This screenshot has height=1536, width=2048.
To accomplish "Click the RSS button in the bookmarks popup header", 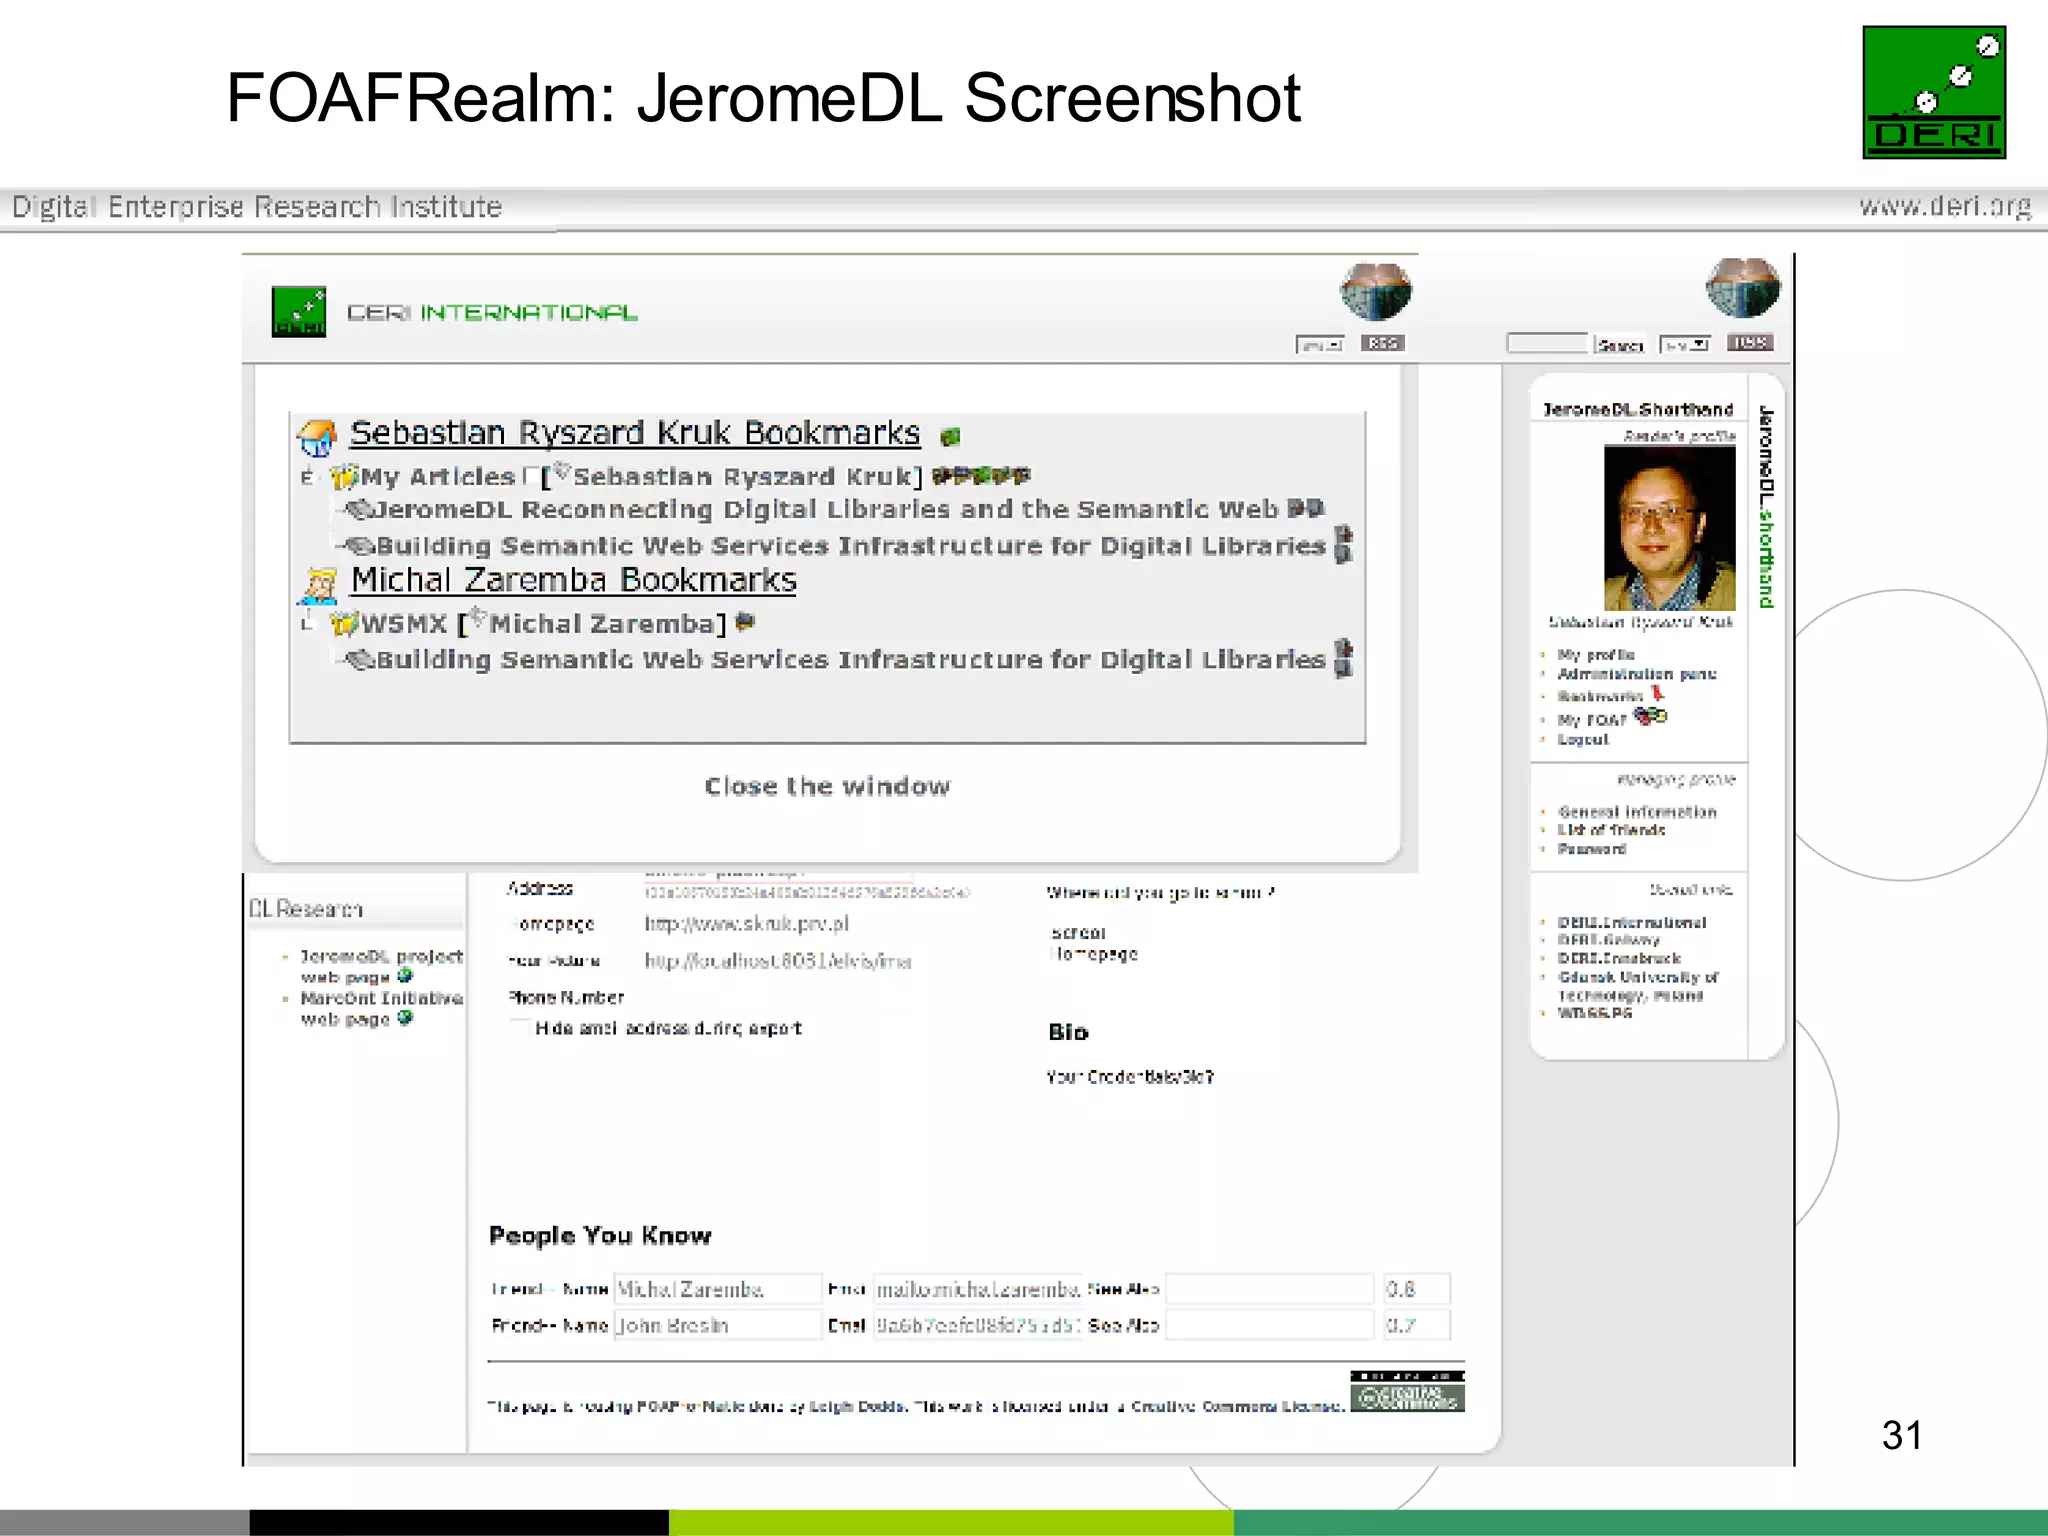I will coord(1383,343).
